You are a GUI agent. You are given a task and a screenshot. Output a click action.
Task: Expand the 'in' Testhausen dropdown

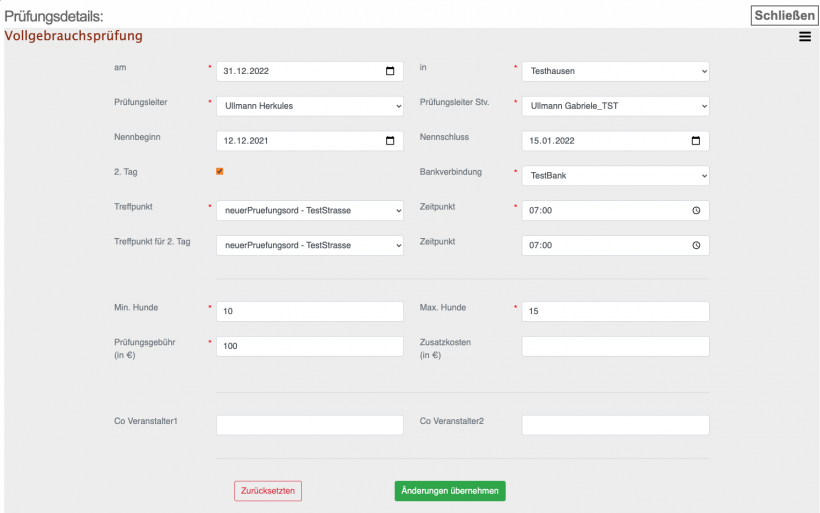tap(615, 71)
